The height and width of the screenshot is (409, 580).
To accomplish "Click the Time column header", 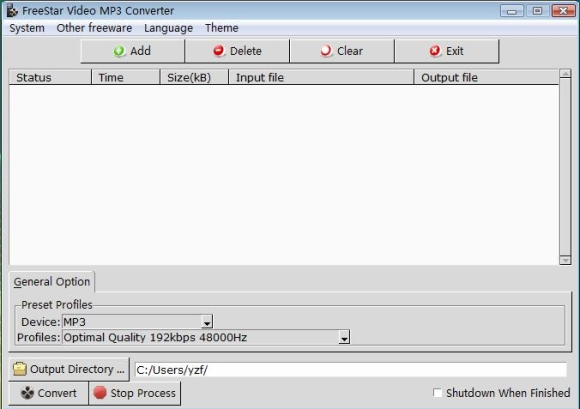I will [x=126, y=77].
